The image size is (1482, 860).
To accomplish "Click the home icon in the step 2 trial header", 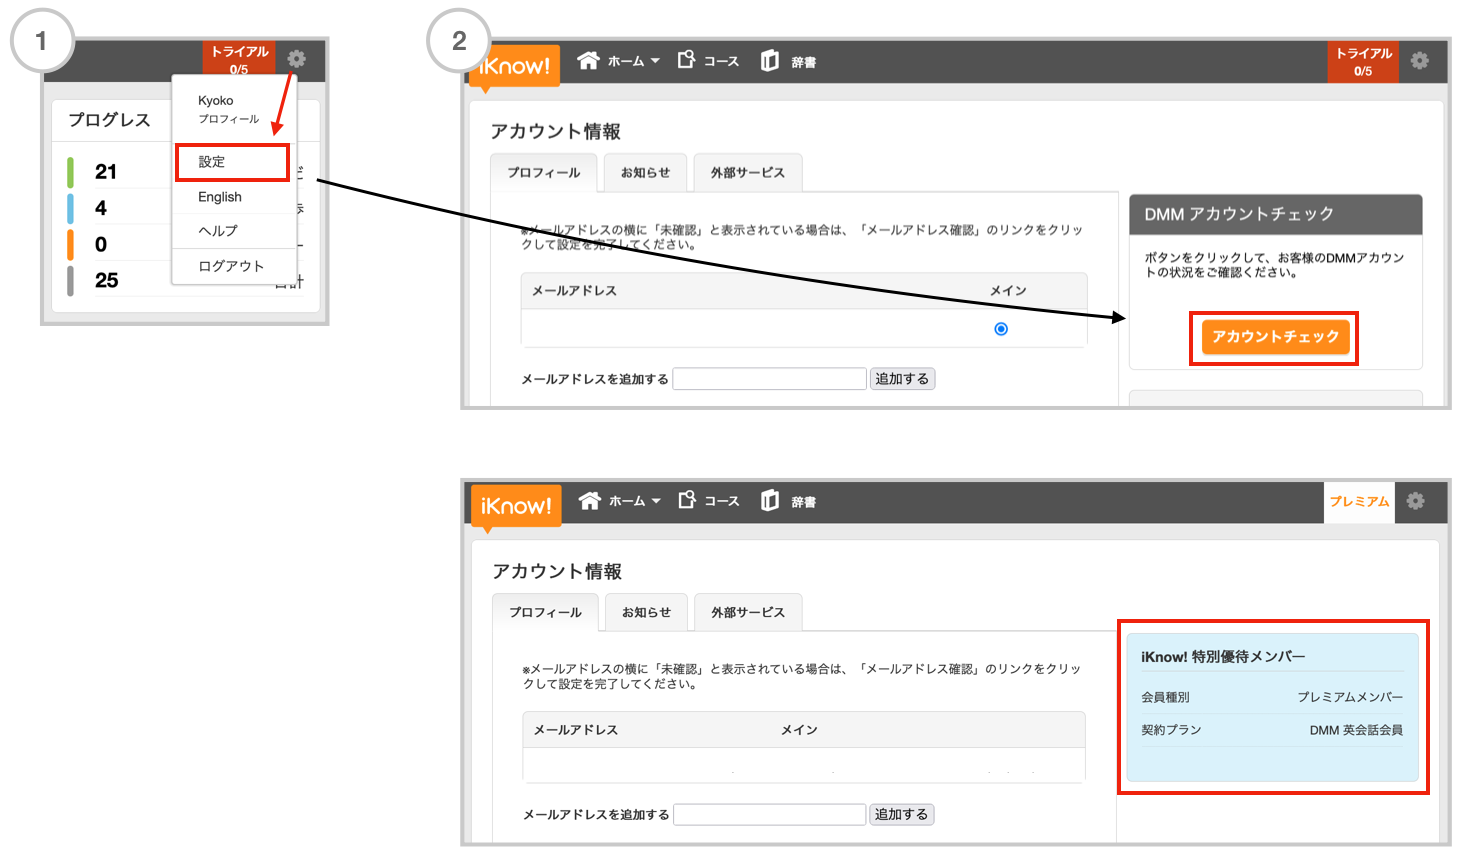I will (588, 61).
